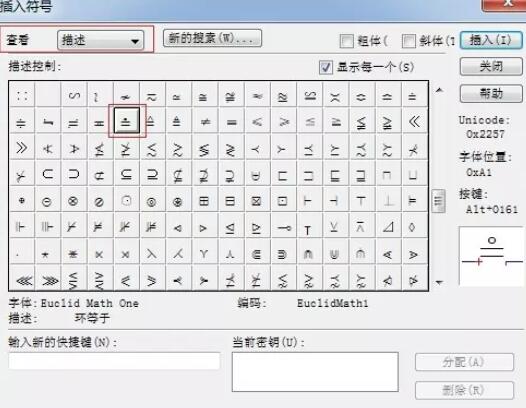526x408 pixels.
Task: Click the encoding value EuclidMath1
Action: tap(332, 303)
